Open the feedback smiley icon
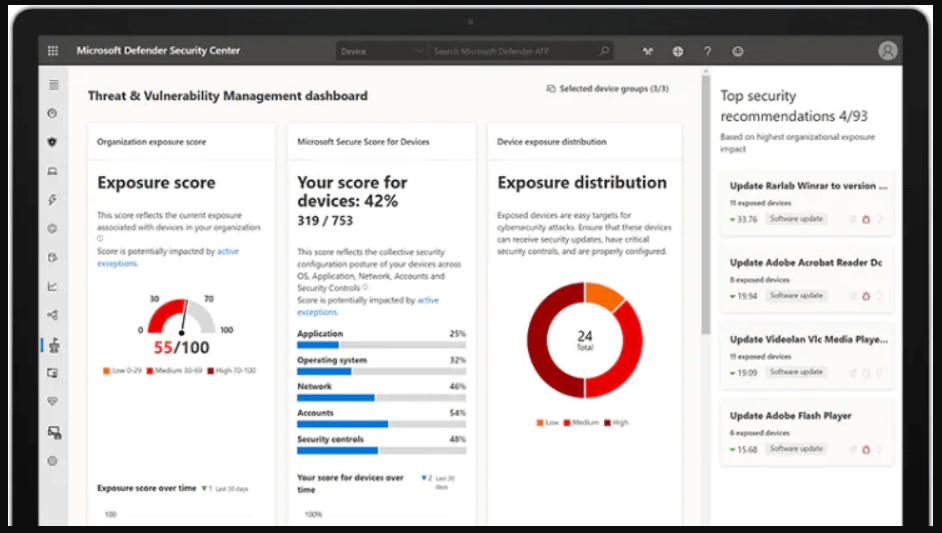942x533 pixels. (738, 51)
